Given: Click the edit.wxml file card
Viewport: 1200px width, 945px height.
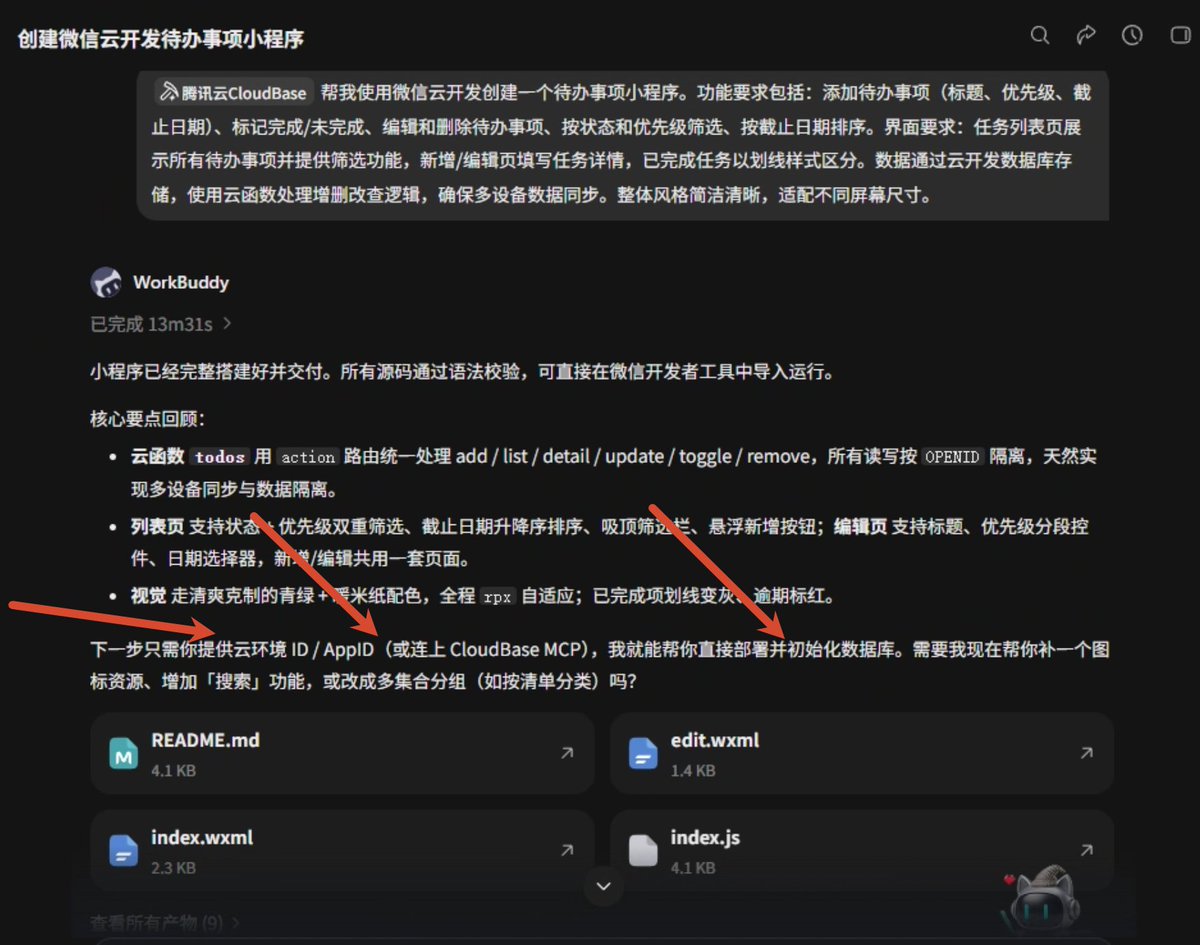Looking at the screenshot, I should coord(861,754).
